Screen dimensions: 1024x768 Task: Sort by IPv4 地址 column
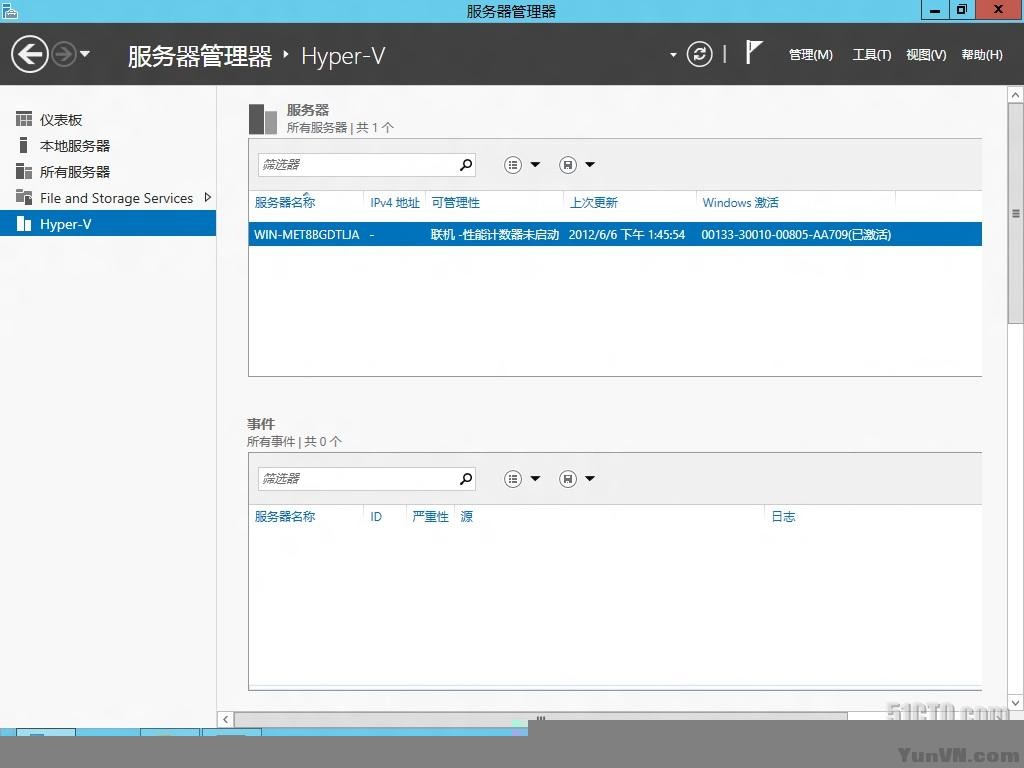394,203
